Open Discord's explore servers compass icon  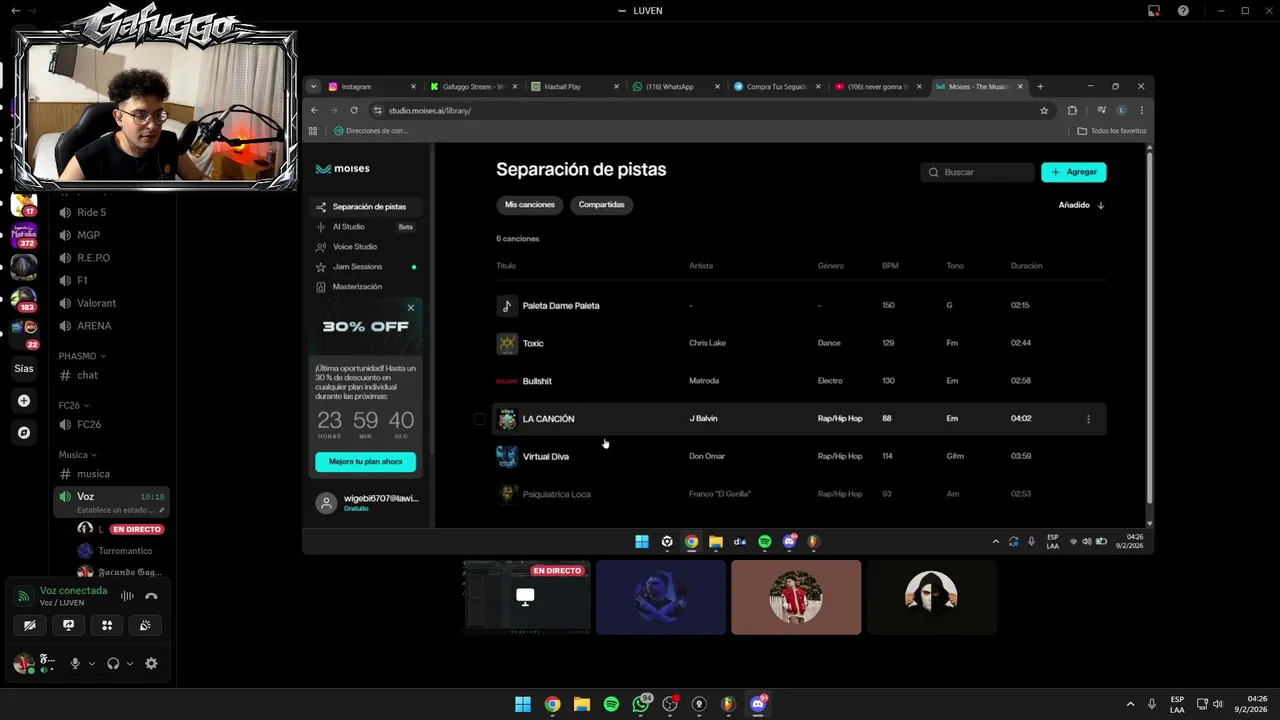24,433
